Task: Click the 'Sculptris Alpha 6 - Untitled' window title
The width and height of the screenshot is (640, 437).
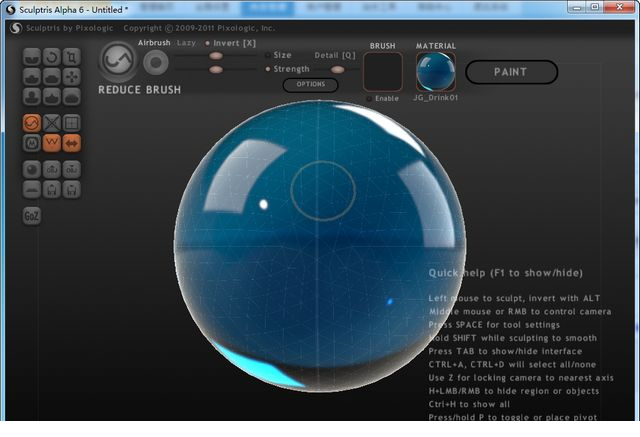Action: tap(73, 9)
